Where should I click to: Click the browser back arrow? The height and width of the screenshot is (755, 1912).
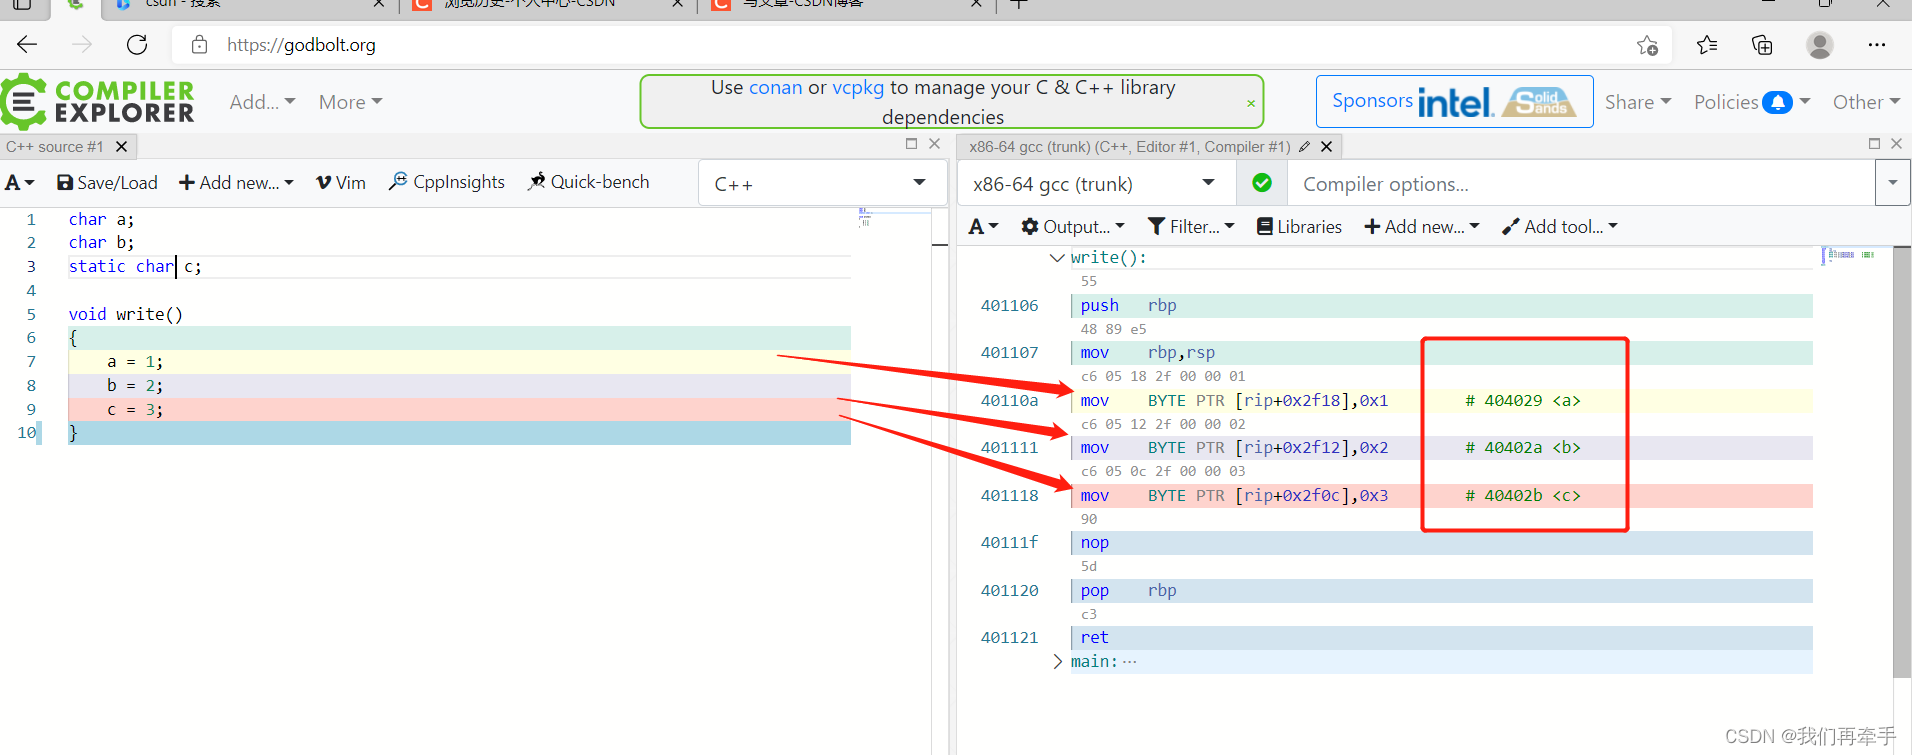pos(27,44)
